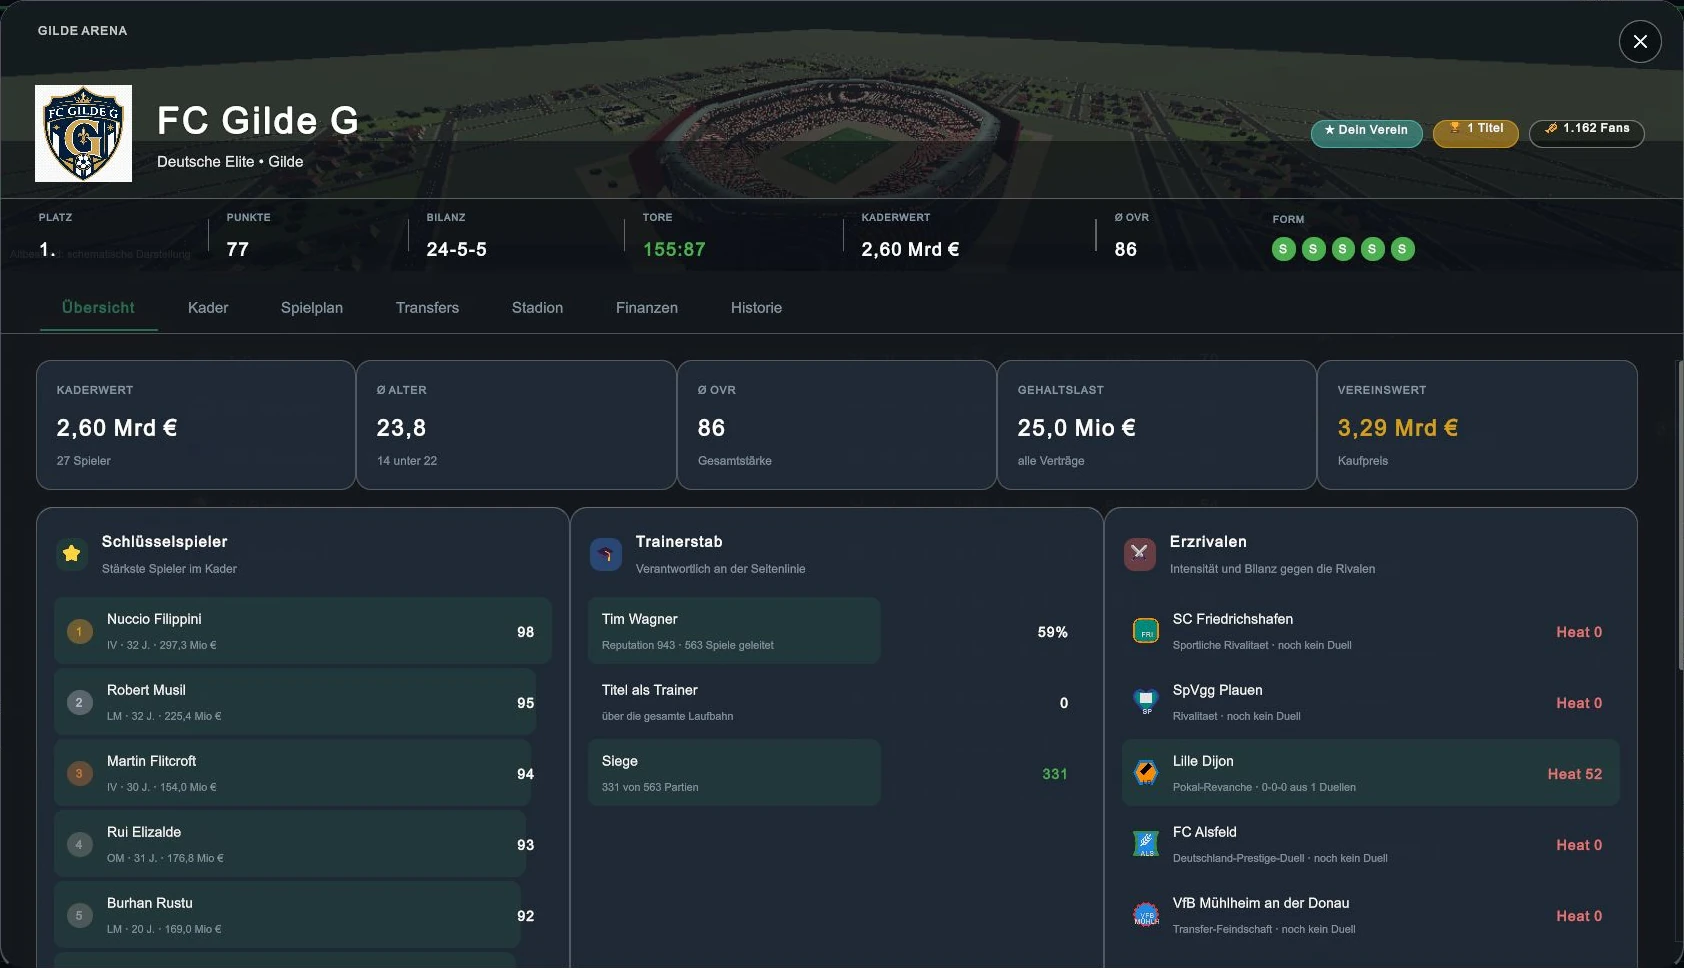Open the Historie tab
Screen dimensions: 1684x968
coord(756,308)
